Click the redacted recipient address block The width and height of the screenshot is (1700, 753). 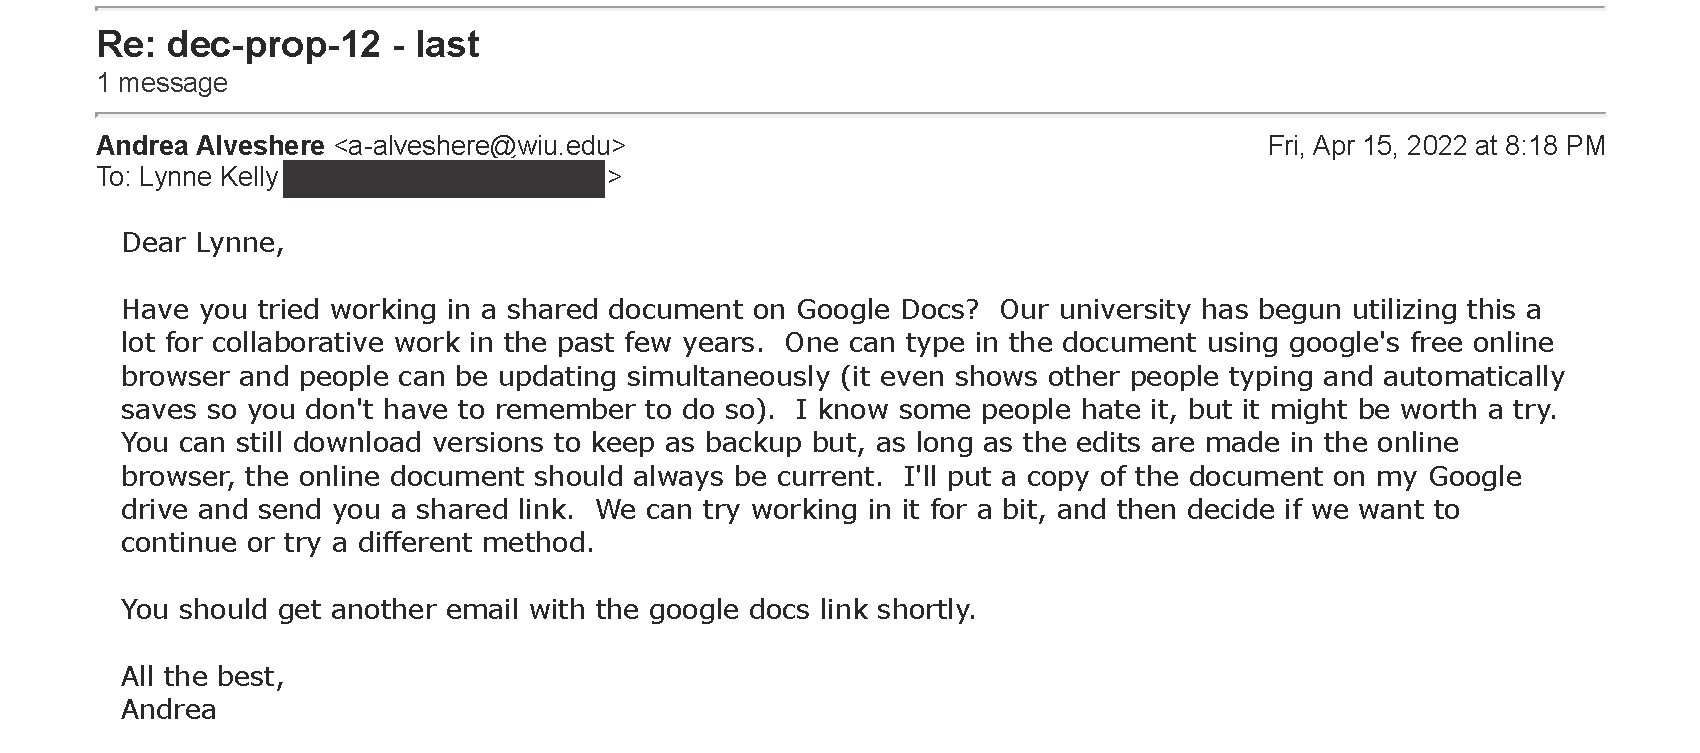click(444, 181)
